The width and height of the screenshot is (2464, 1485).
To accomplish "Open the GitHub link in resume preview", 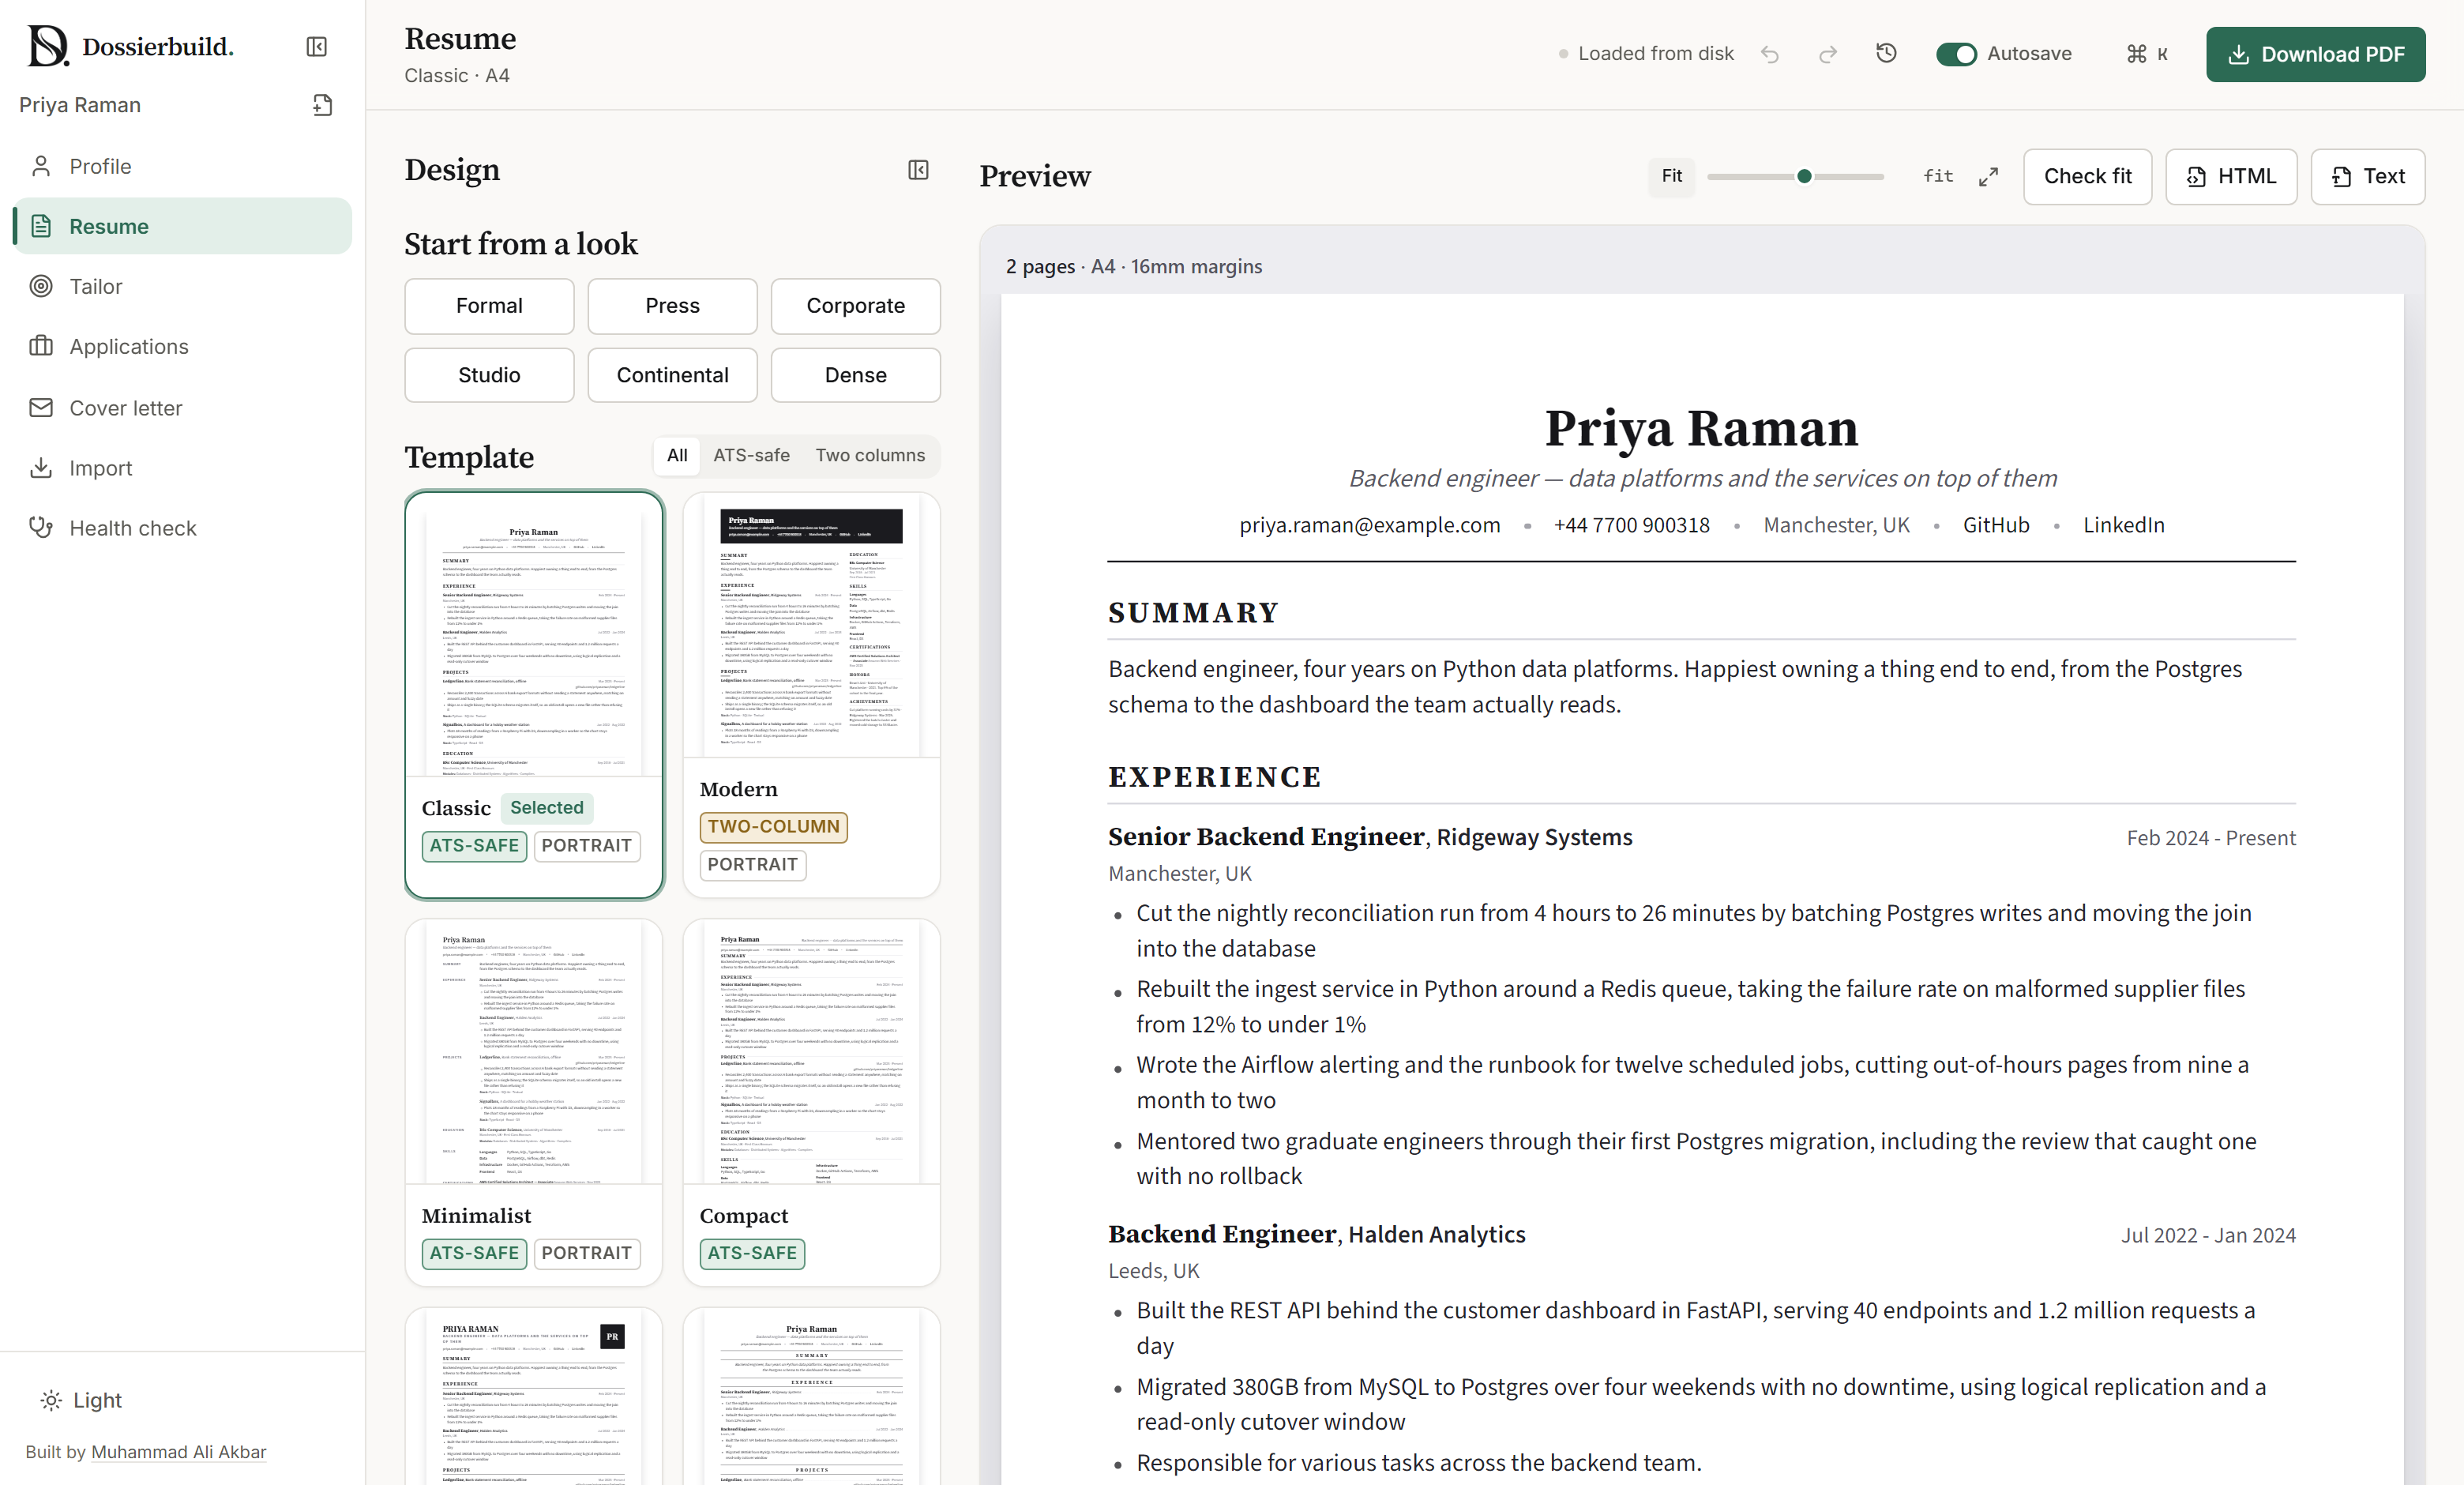I will 1996,525.
